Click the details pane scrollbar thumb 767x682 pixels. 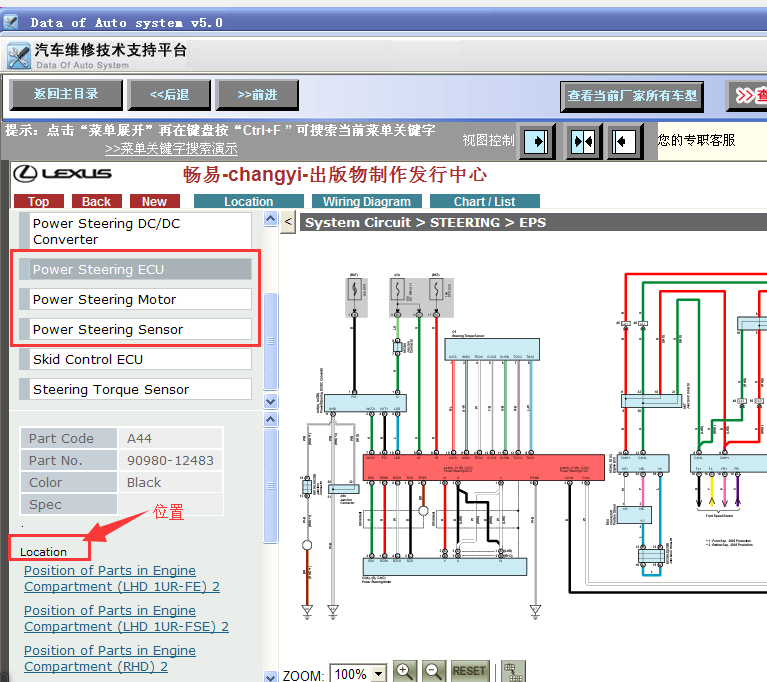coord(271,486)
